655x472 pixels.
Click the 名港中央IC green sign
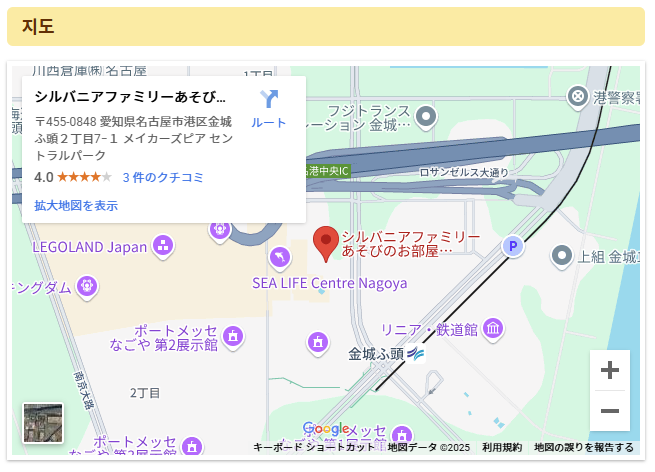pyautogui.click(x=328, y=171)
